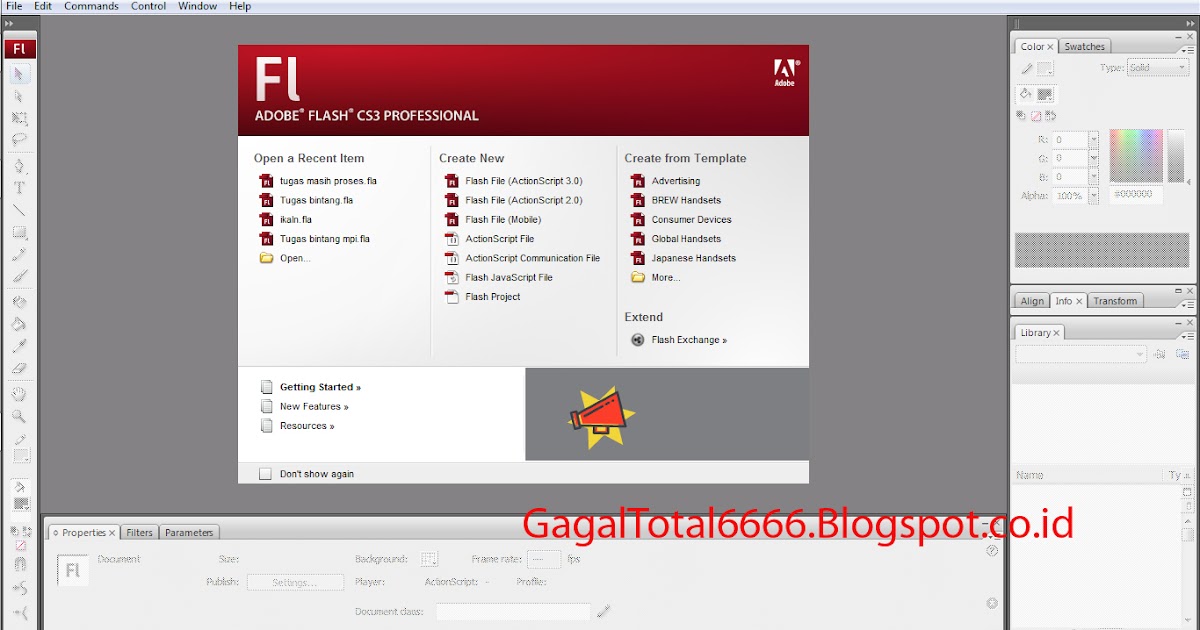
Task: Select the Pen tool
Action: 19,166
